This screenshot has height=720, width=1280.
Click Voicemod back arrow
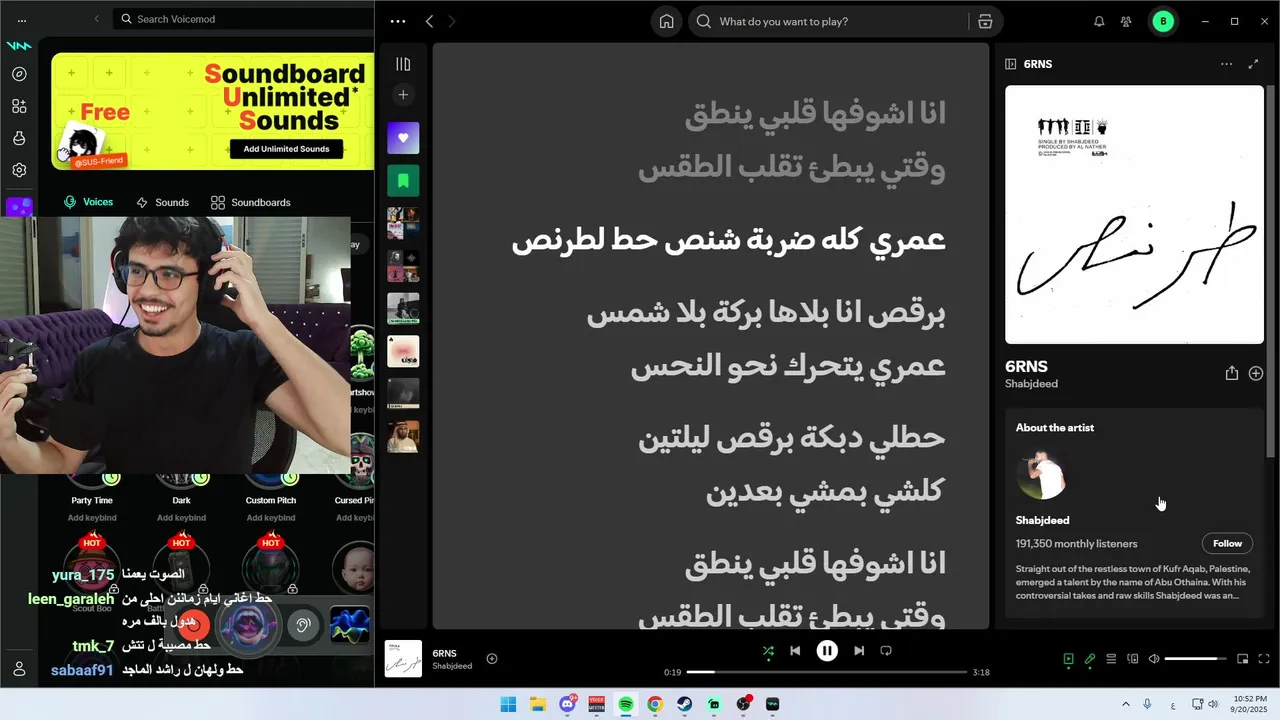[x=97, y=19]
